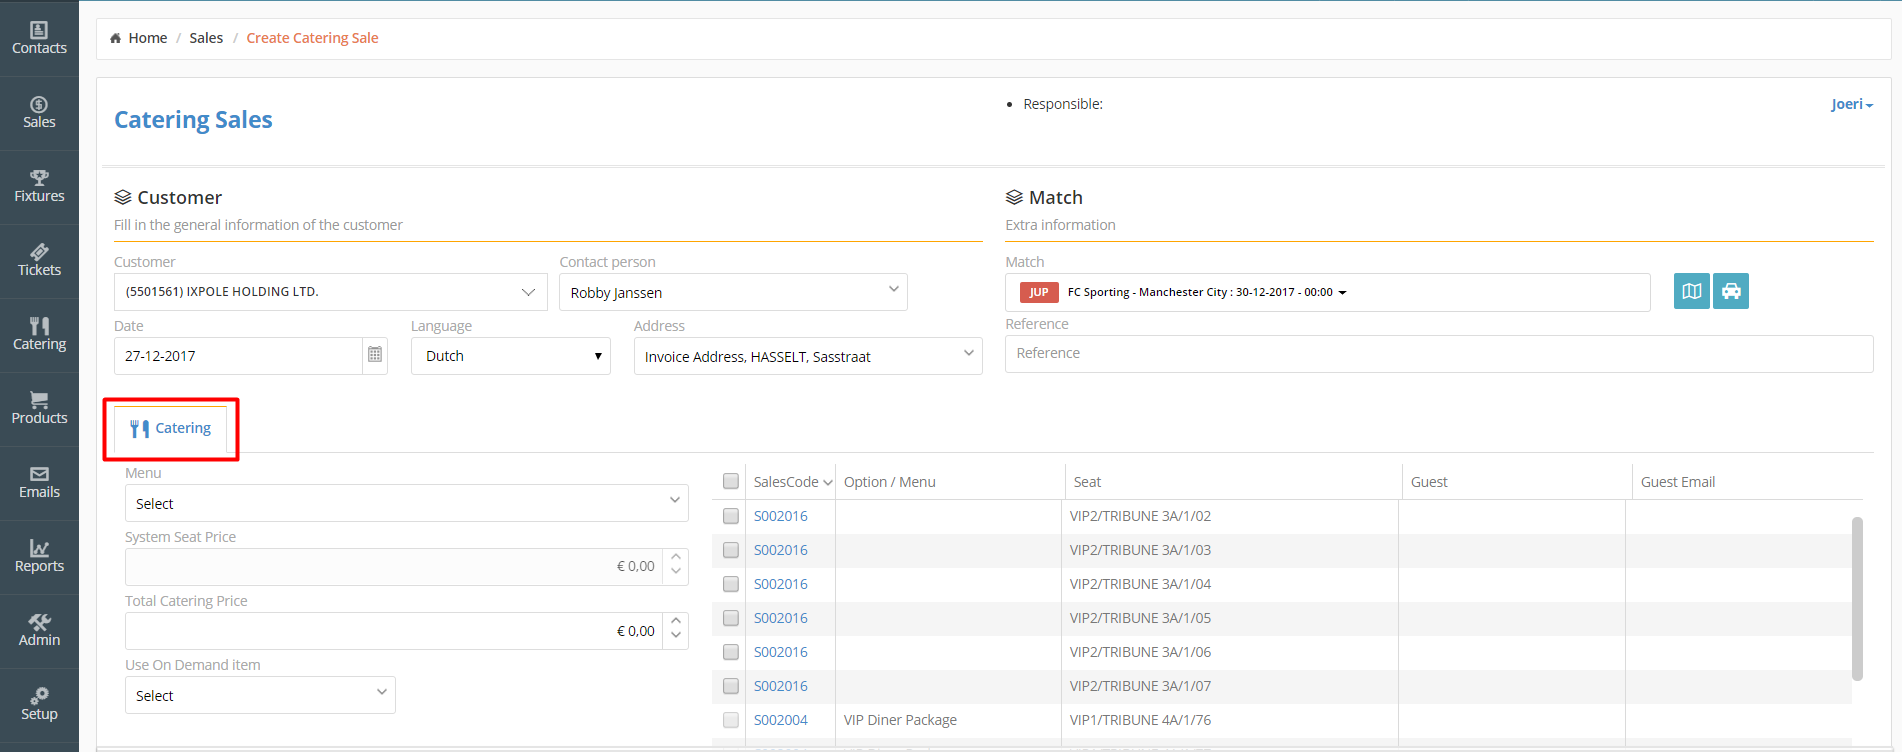Decrease System Seat Price with down arrow
This screenshot has width=1902, height=752.
[676, 574]
